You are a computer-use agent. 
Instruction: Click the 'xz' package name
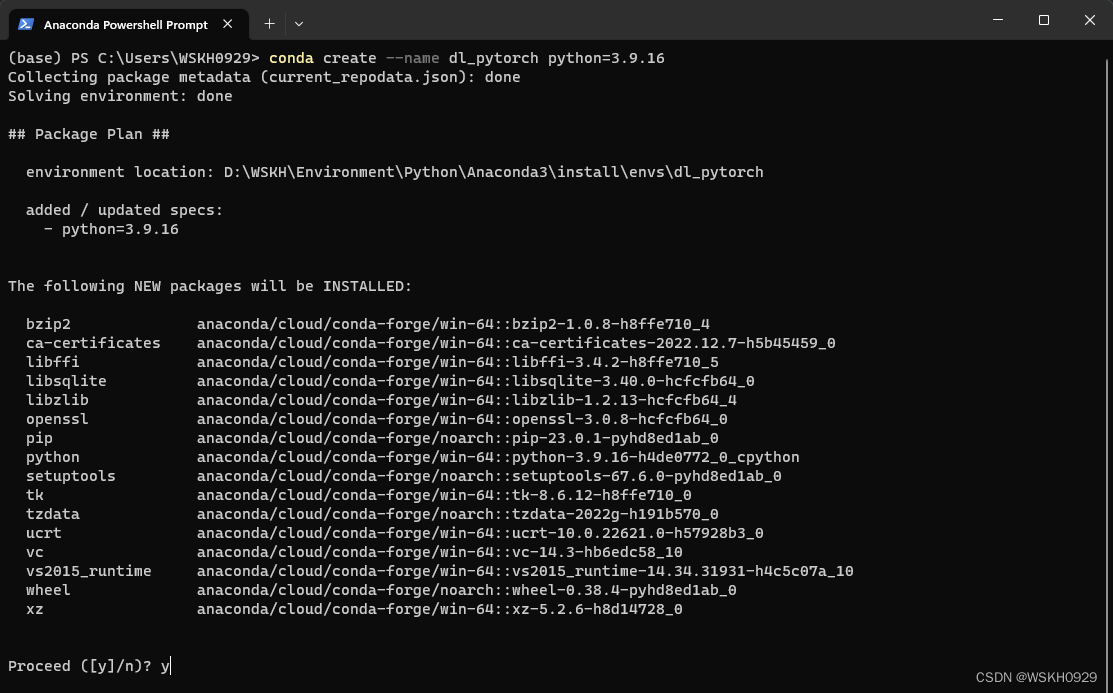[x=35, y=609]
